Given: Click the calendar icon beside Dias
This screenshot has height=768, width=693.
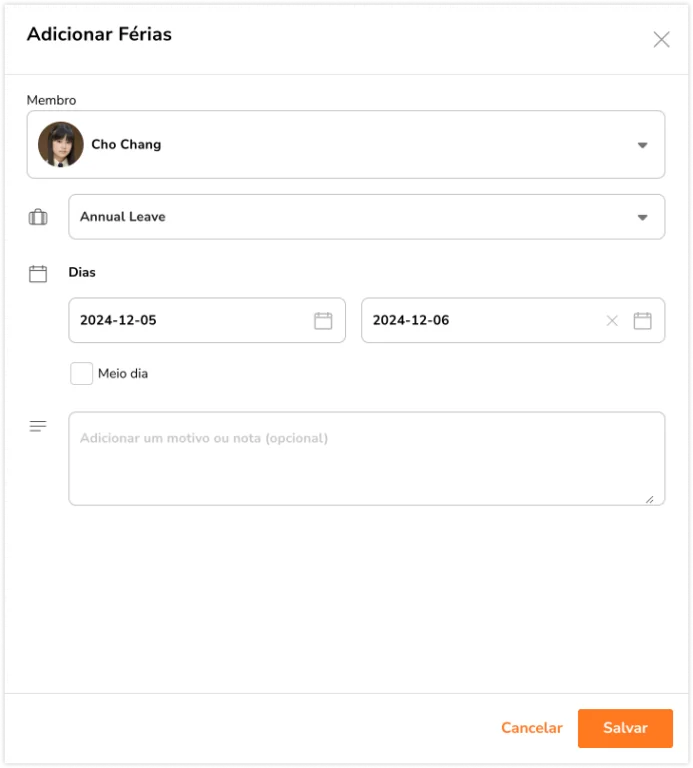Looking at the screenshot, I should pos(38,274).
